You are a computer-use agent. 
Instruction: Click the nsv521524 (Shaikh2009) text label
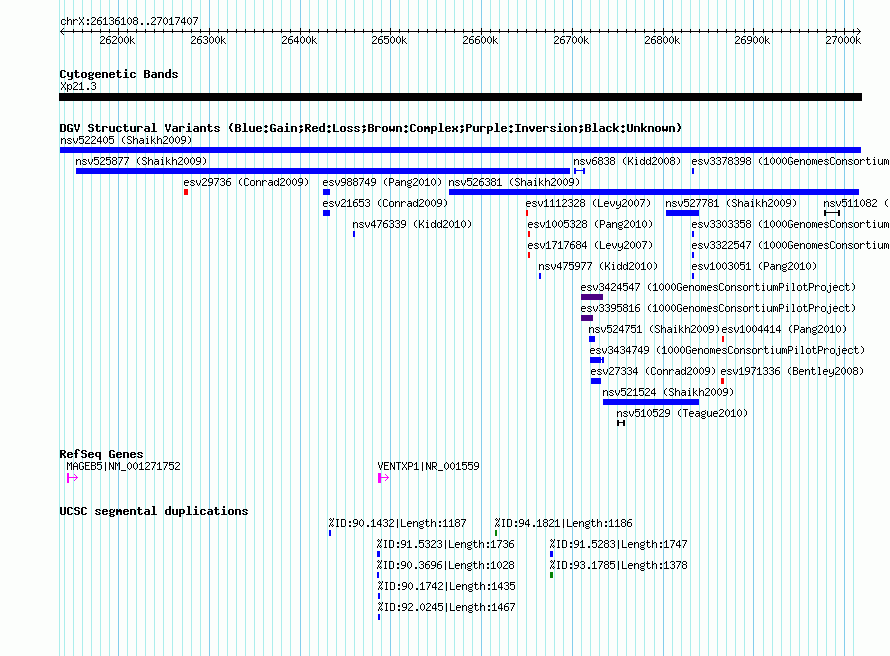668,392
